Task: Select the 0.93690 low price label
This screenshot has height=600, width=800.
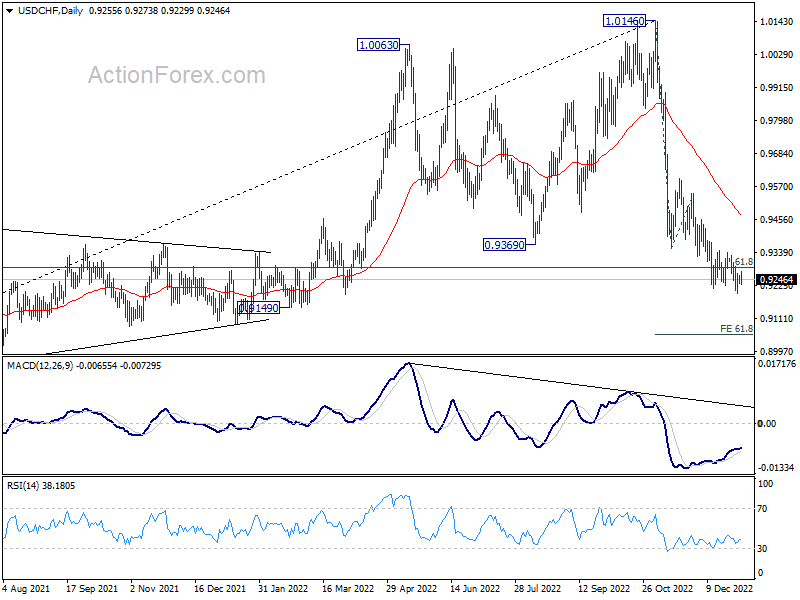Action: pos(505,245)
